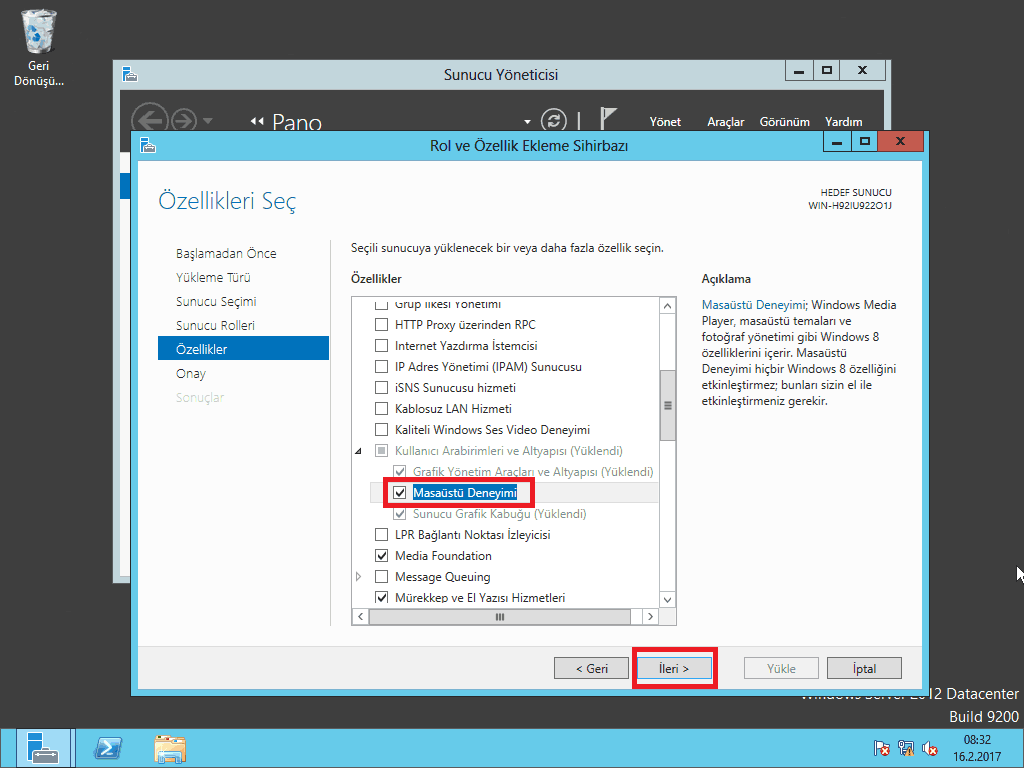Expand the Message Queuing node
1024x768 pixels.
[359, 577]
